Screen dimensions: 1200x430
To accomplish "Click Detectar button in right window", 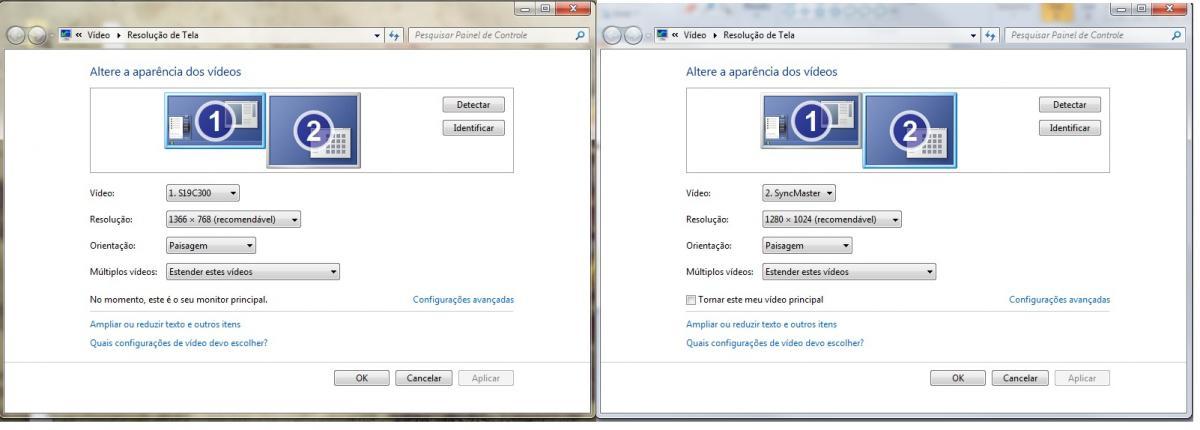I will (1070, 105).
